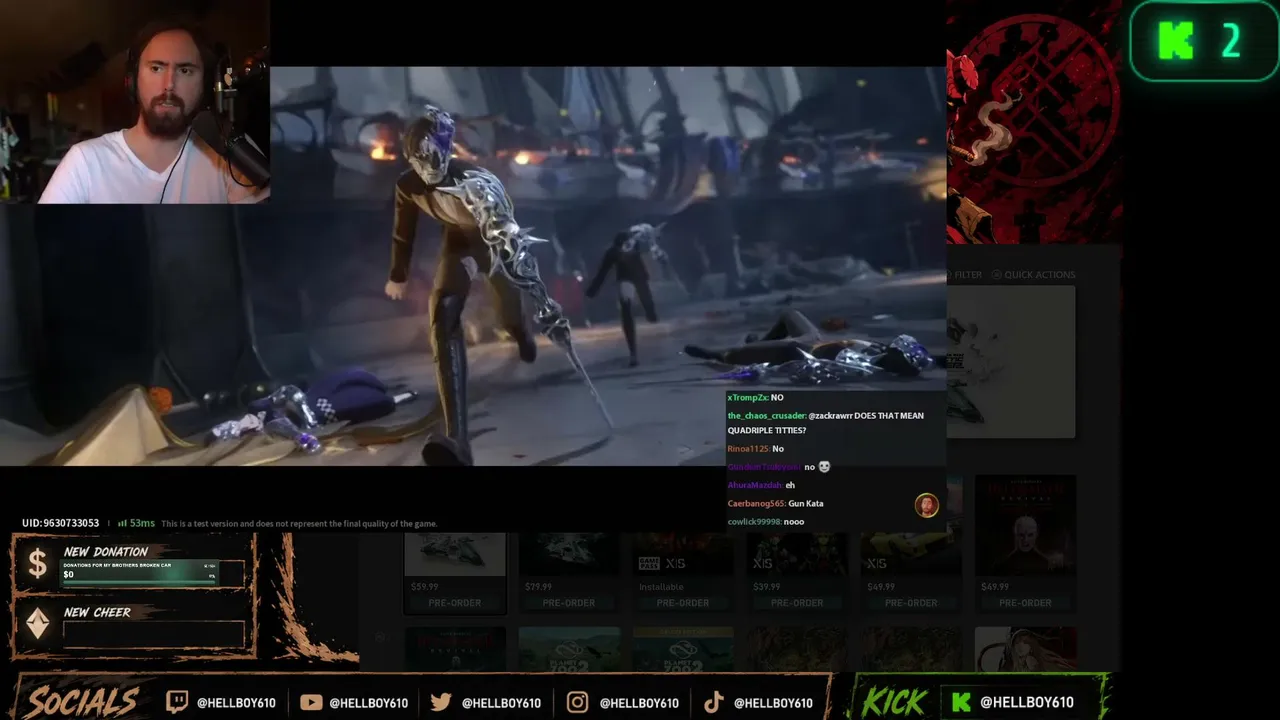
Task: Click the @zackrawrr mention in chat
Action: [830, 416]
